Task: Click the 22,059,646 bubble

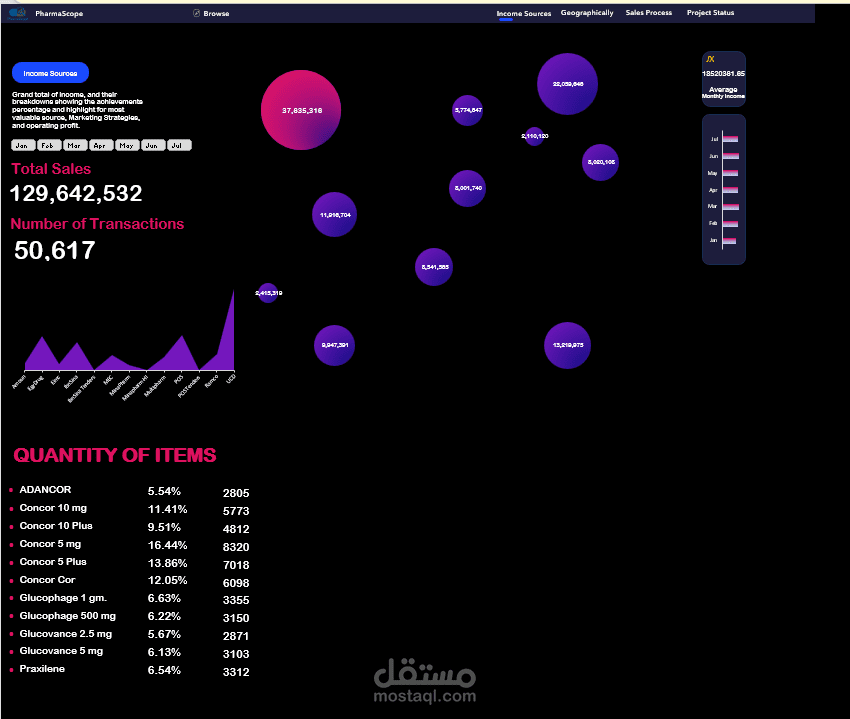Action: (568, 84)
